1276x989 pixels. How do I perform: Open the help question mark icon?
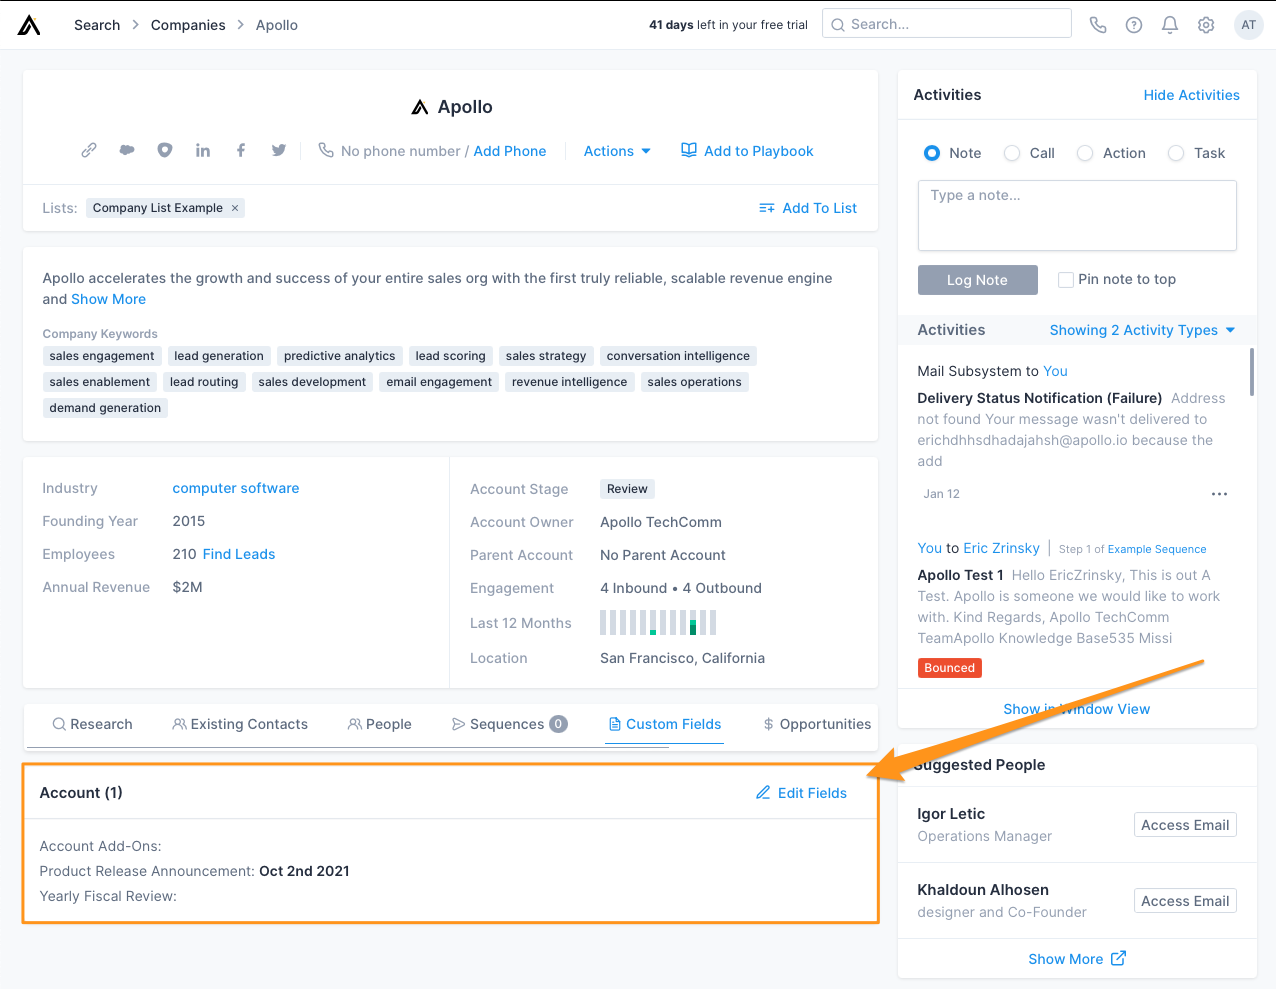coord(1134,25)
